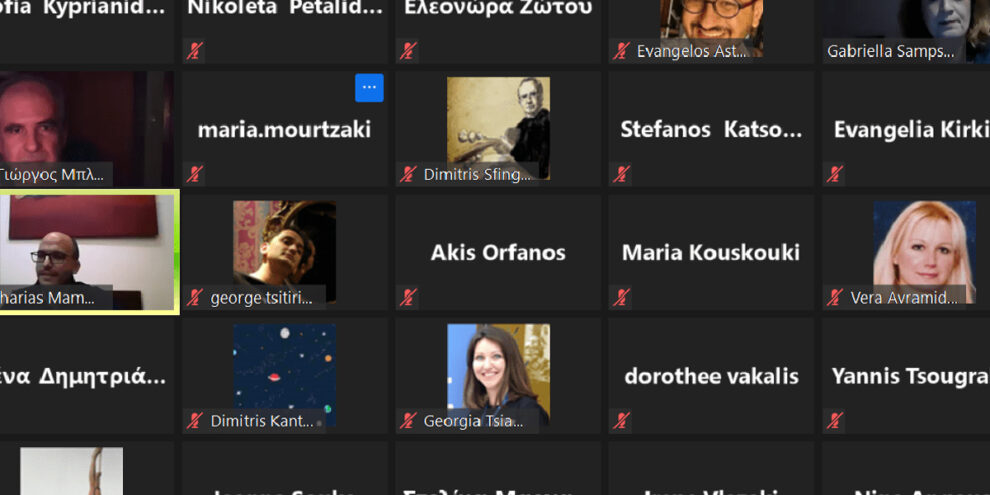990x495 pixels.
Task: Click muted mic icon on Akis Orfanos tile
Action: tap(408, 297)
